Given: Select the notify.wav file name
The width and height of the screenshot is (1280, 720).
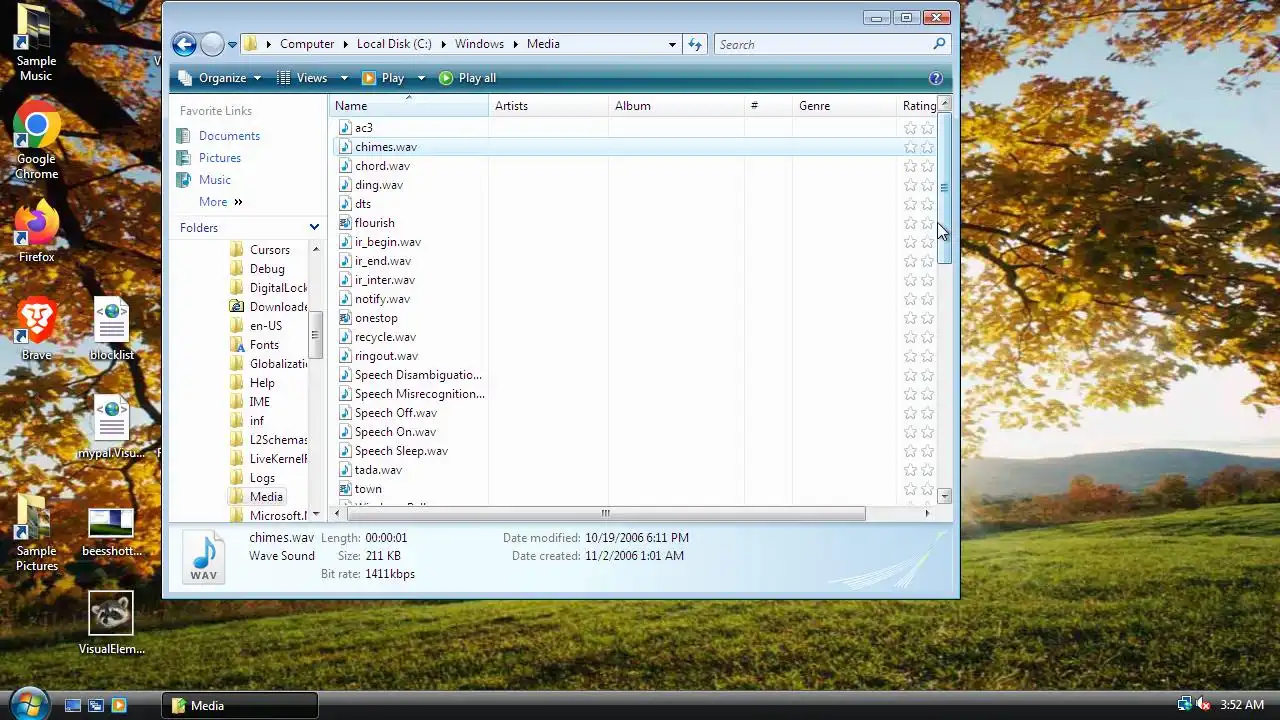Looking at the screenshot, I should [x=382, y=299].
